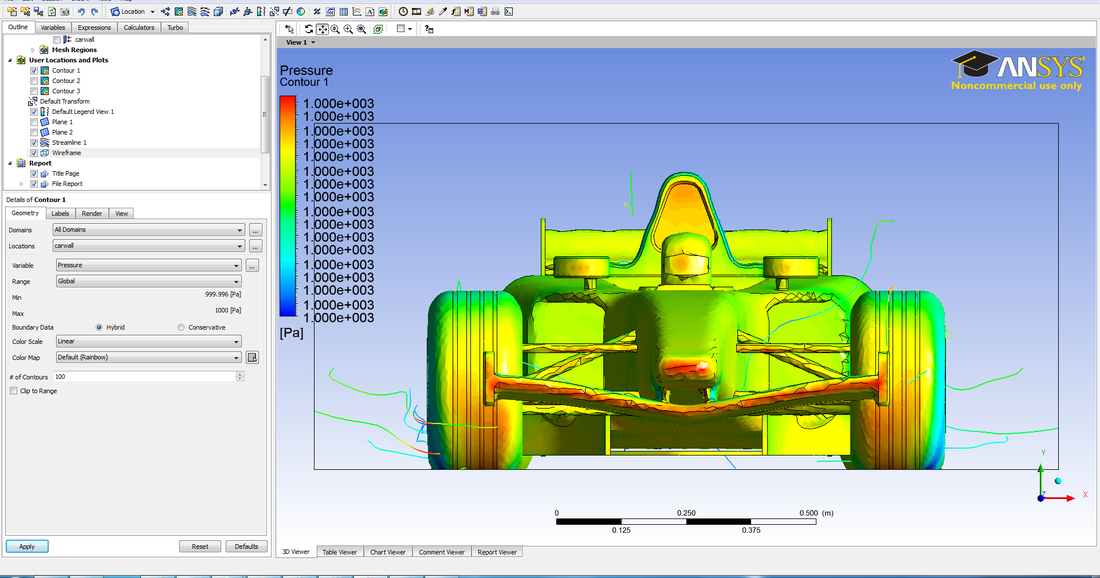Switch to the Variables tab

click(x=53, y=27)
